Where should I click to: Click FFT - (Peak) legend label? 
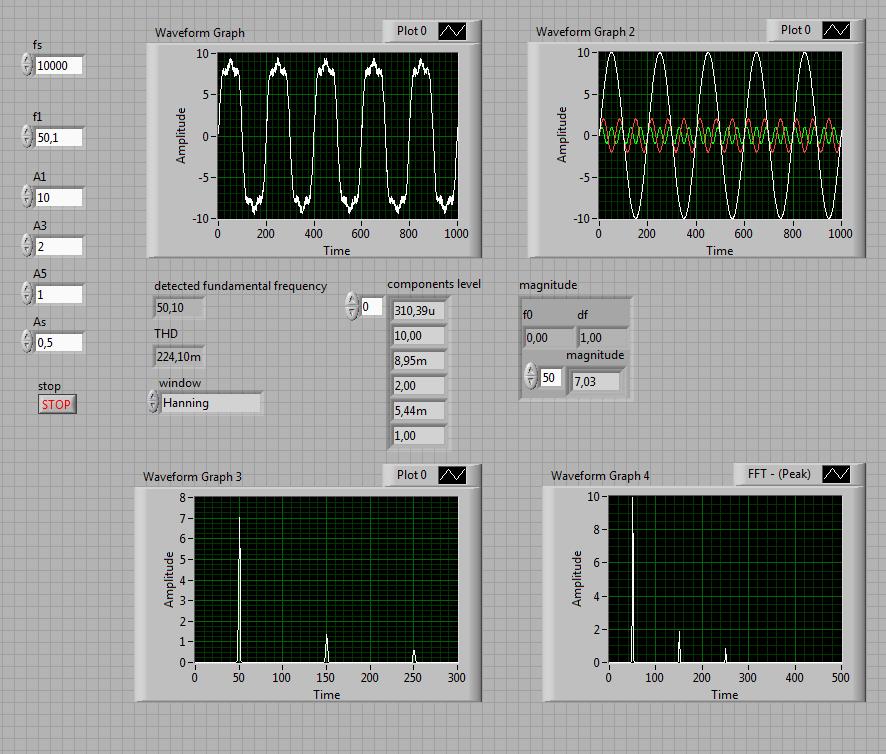pyautogui.click(x=779, y=474)
